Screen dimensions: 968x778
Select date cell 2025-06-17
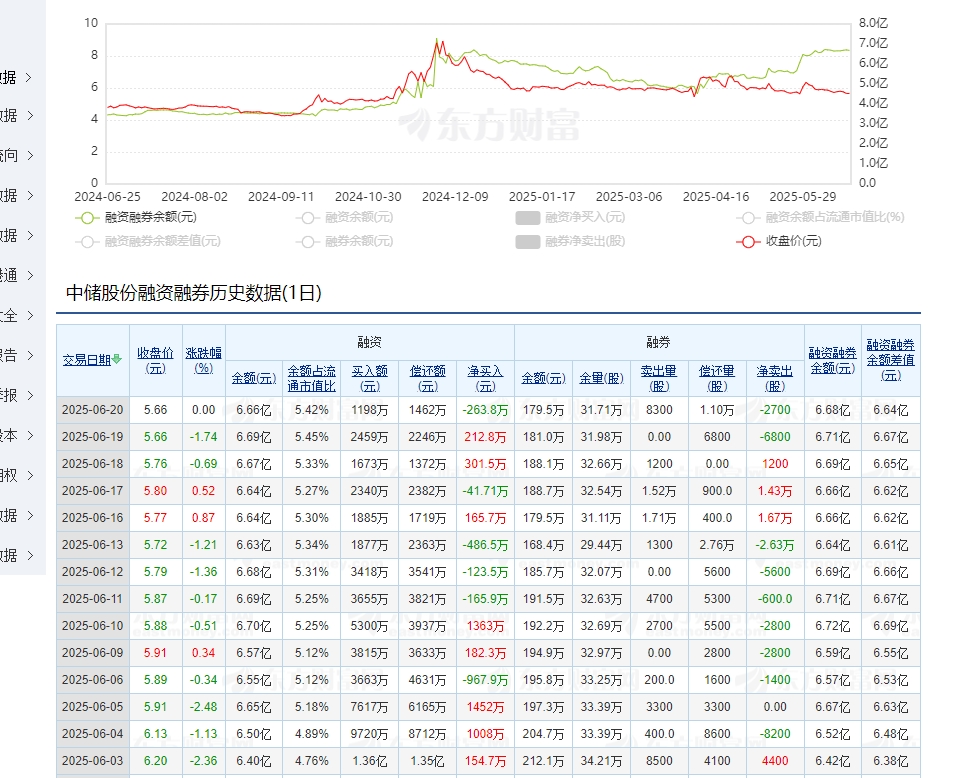tap(93, 491)
